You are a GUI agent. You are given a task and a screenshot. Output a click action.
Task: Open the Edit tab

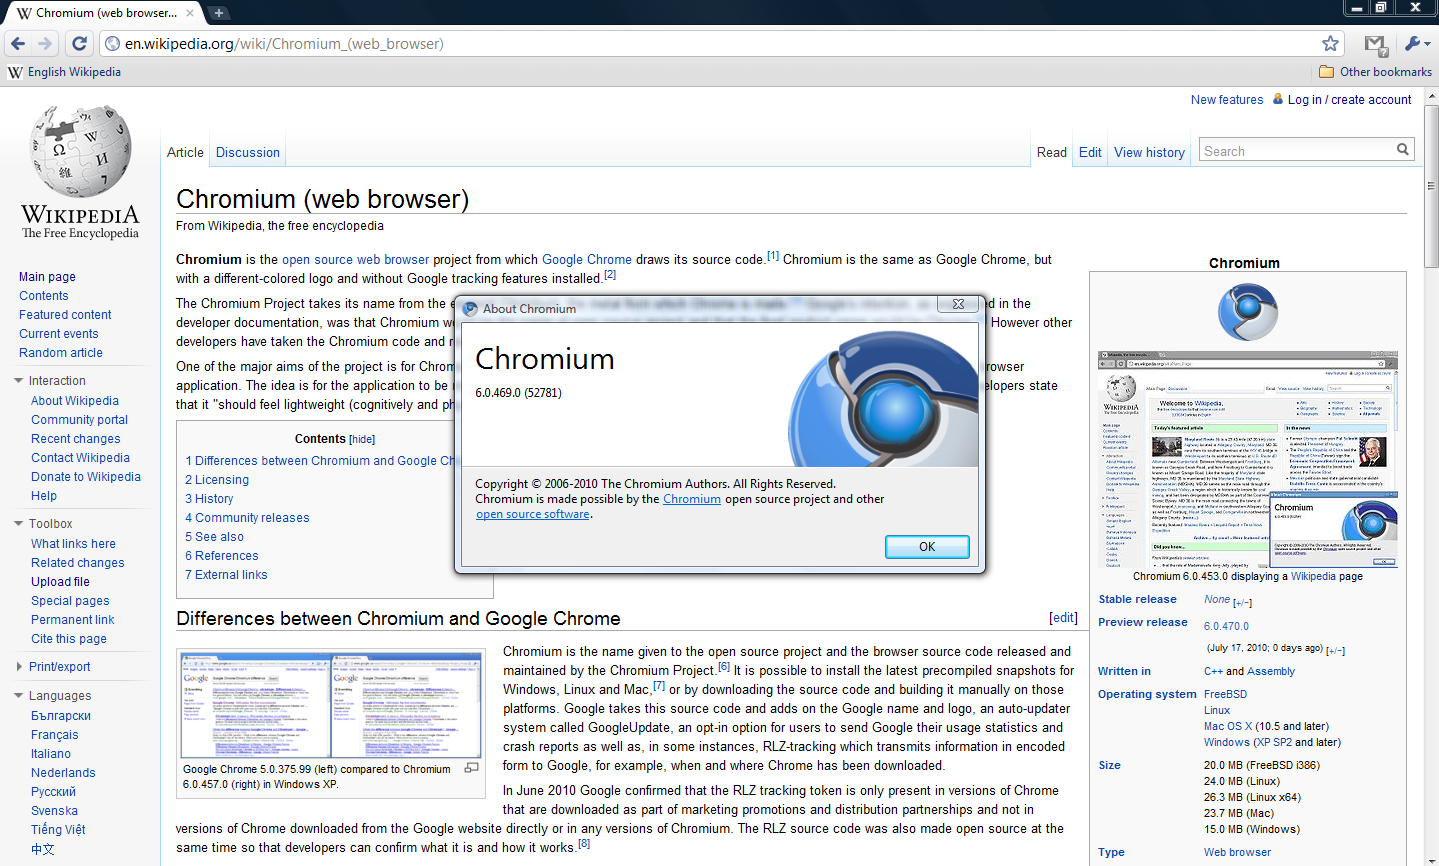coord(1090,152)
